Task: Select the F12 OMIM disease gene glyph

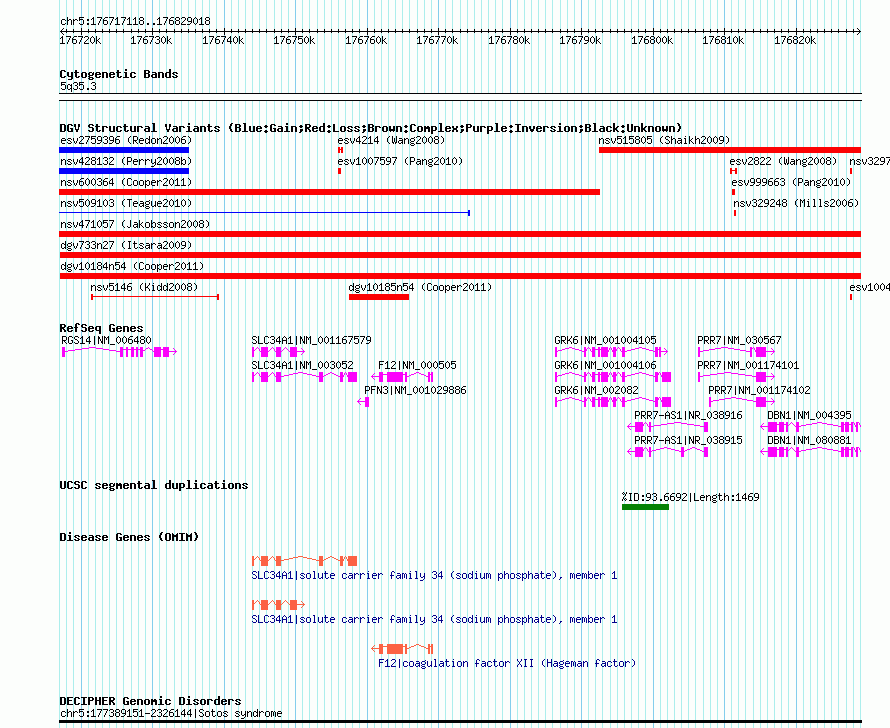Action: pos(402,649)
